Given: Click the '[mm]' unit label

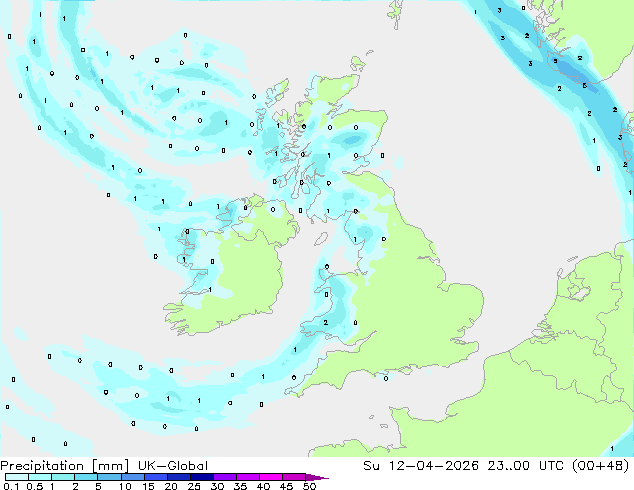Looking at the screenshot, I should click(110, 466).
